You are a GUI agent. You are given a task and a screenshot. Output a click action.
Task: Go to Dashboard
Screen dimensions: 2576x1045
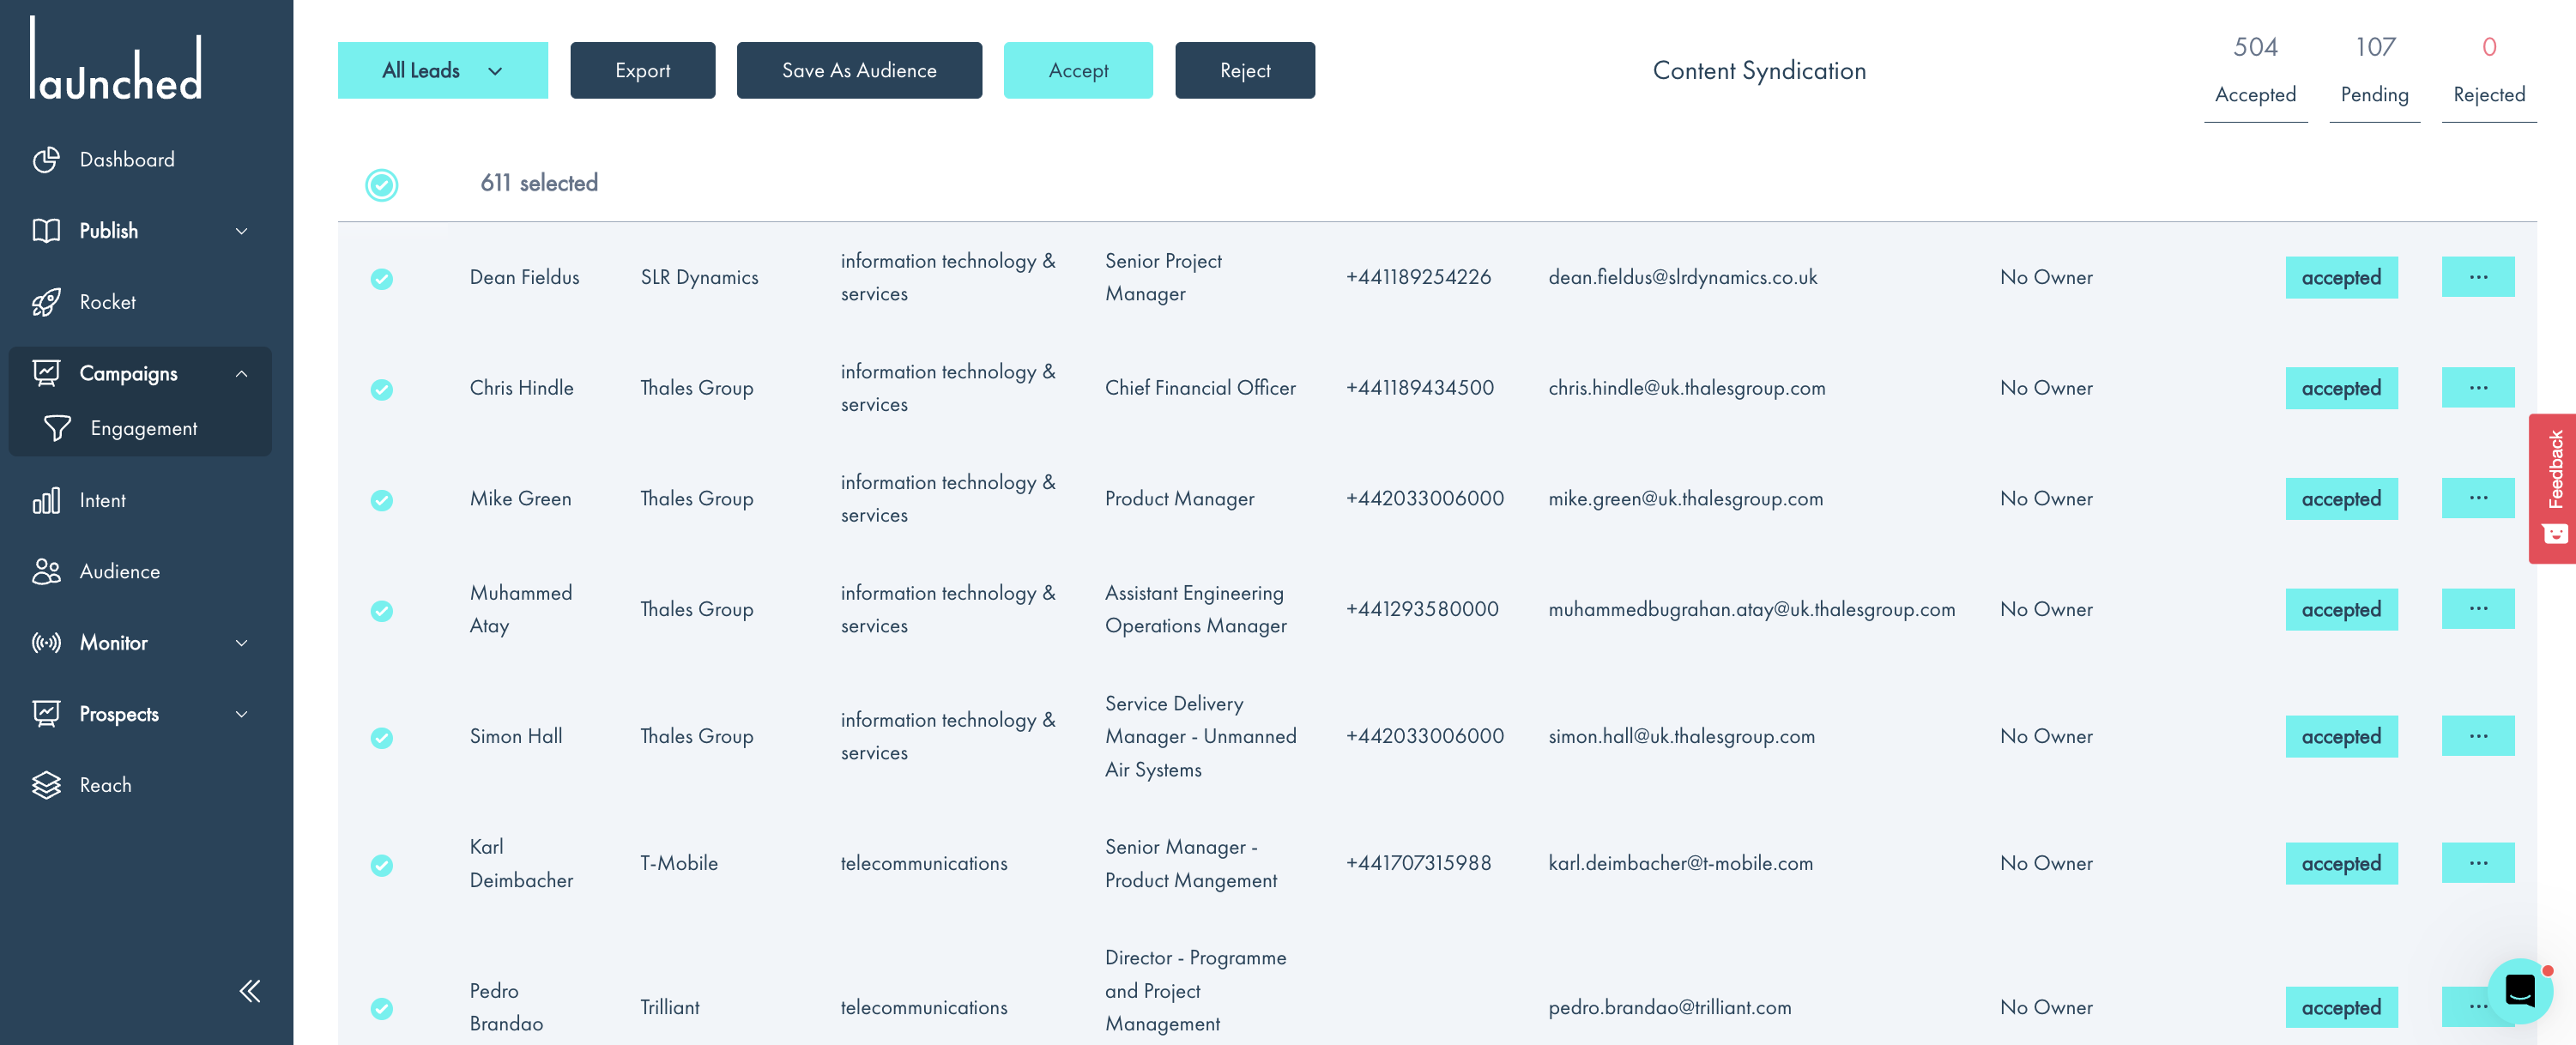pyautogui.click(x=127, y=160)
